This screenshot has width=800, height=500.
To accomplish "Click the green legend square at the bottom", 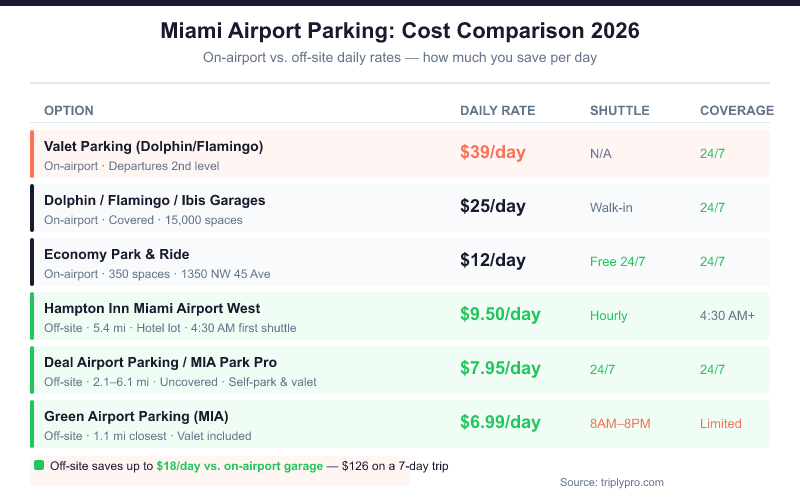I will click(39, 465).
